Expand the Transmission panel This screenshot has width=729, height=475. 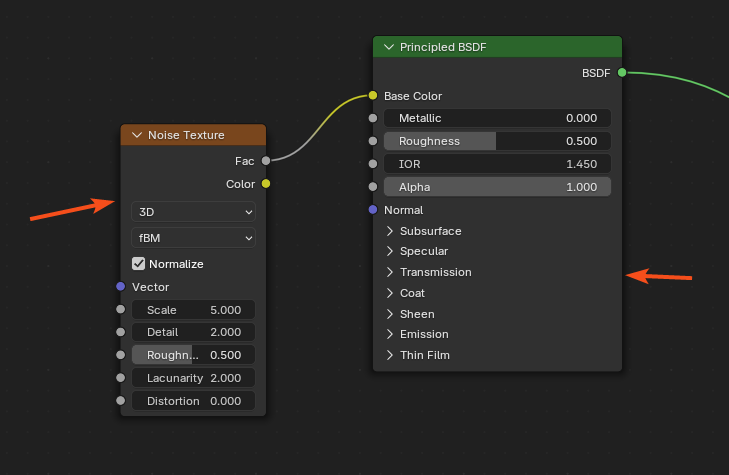(x=390, y=272)
